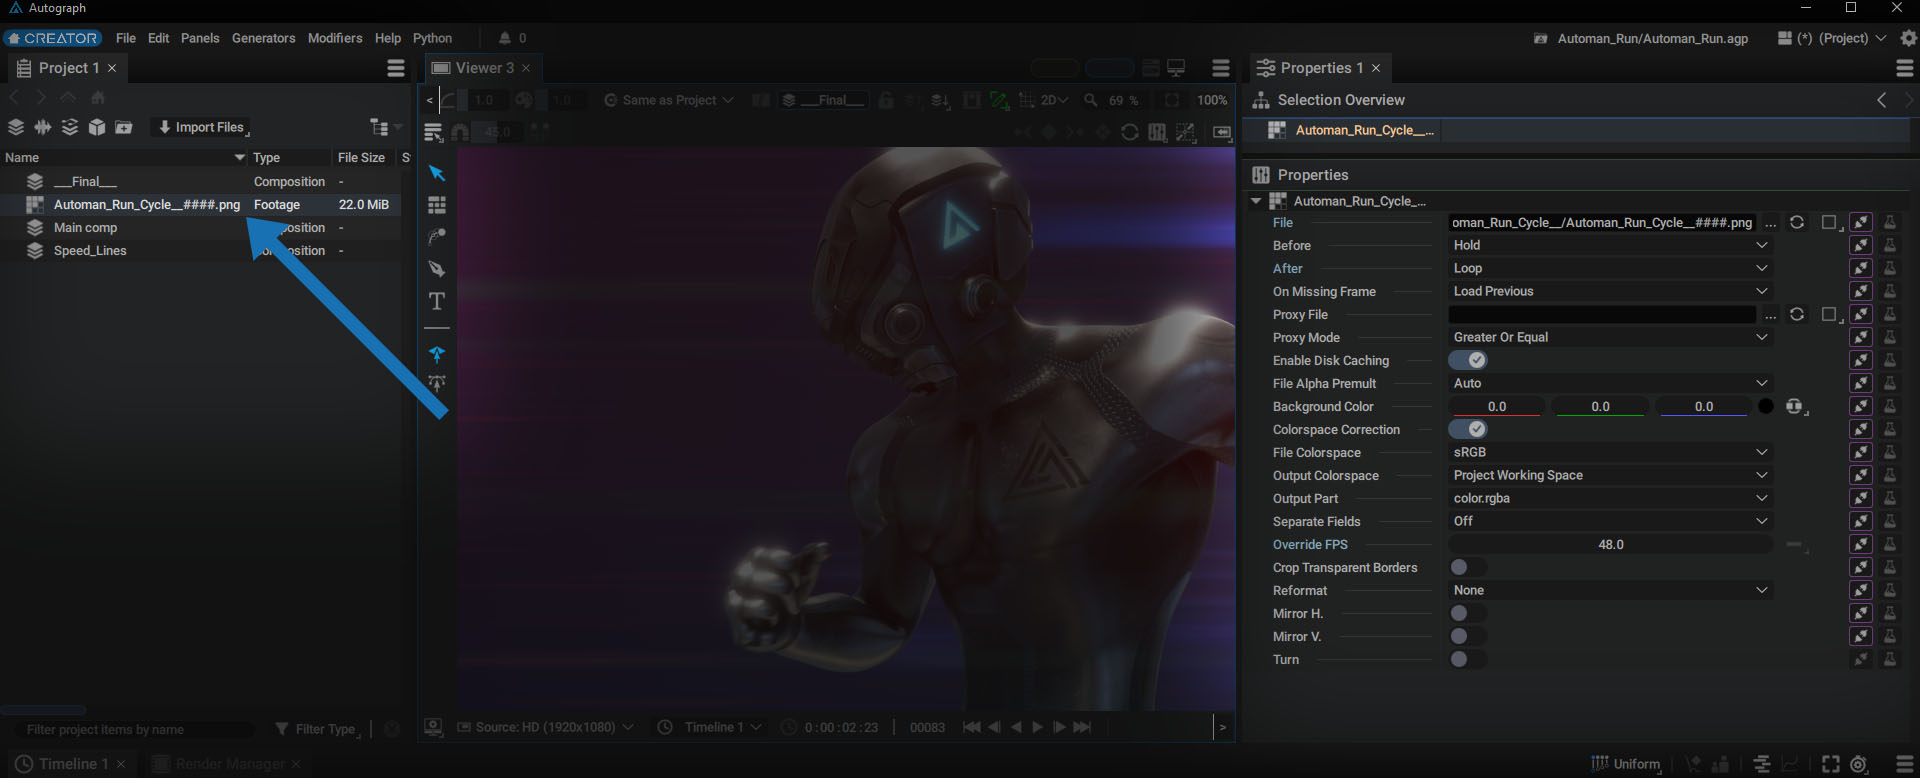Select the Text tool

click(x=437, y=301)
